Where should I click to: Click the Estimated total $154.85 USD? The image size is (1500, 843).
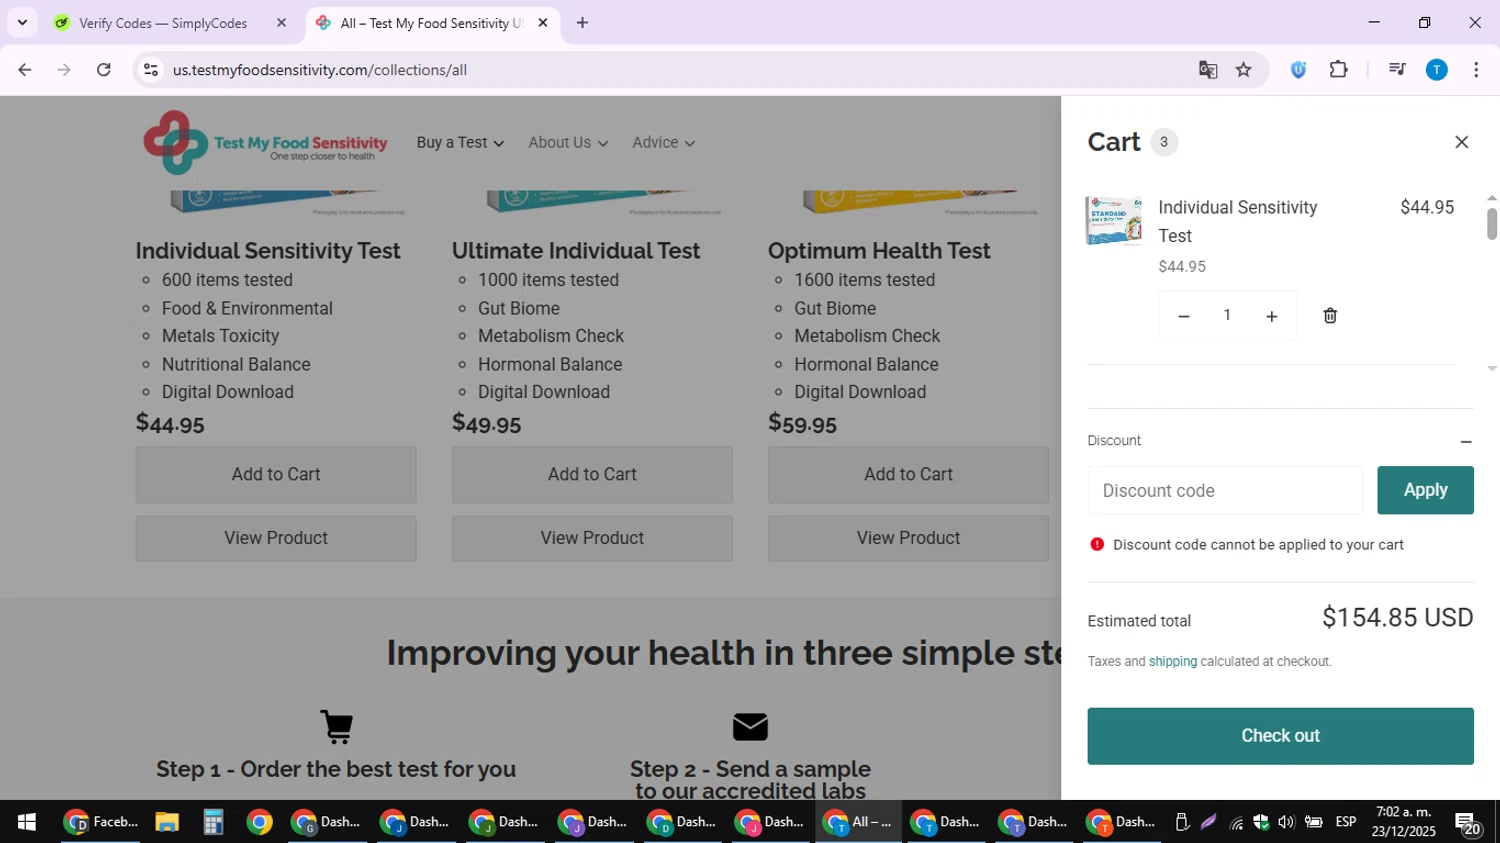[x=1397, y=618]
